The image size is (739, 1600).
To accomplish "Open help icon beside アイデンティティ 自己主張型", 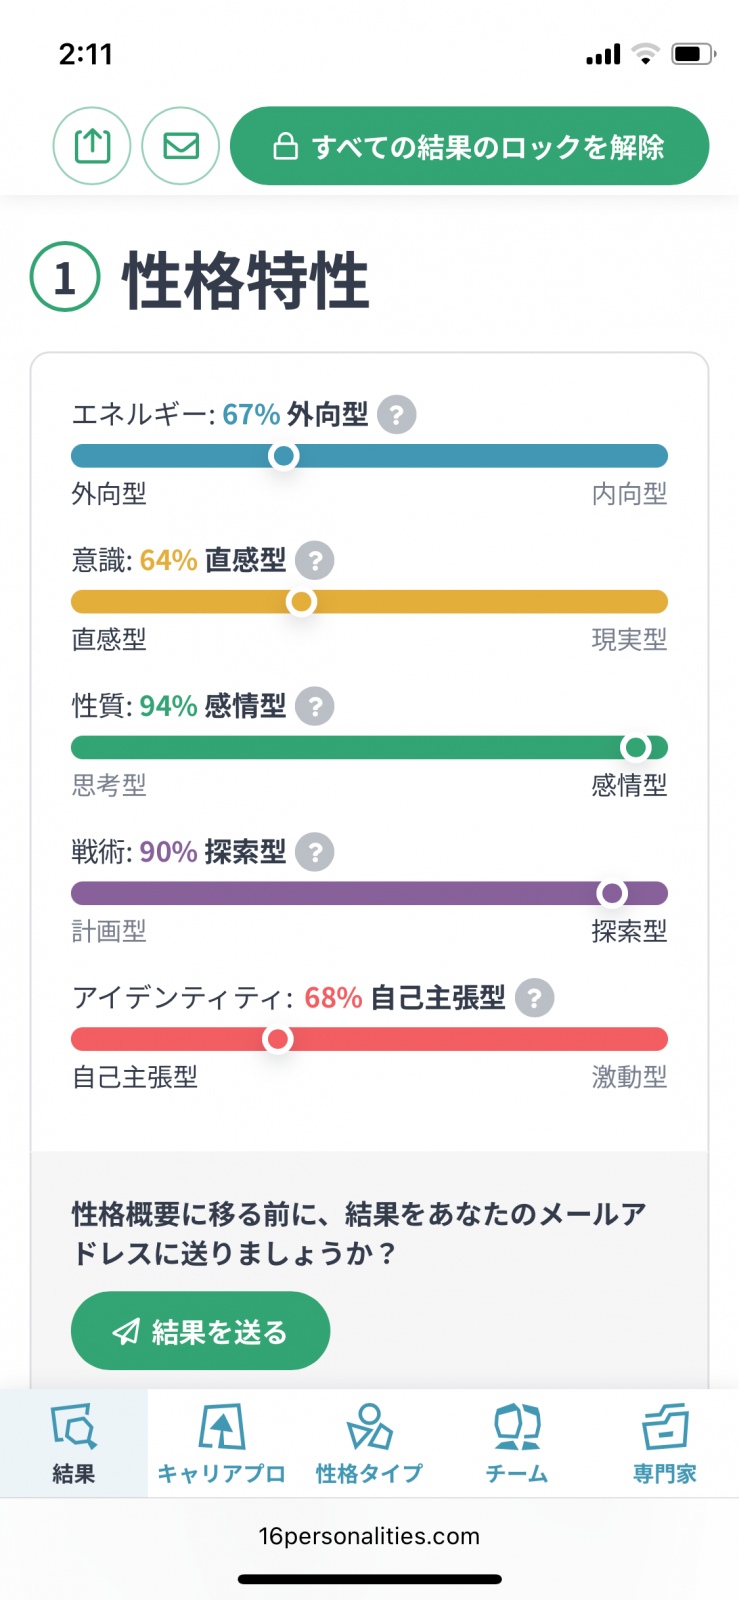I will [534, 998].
